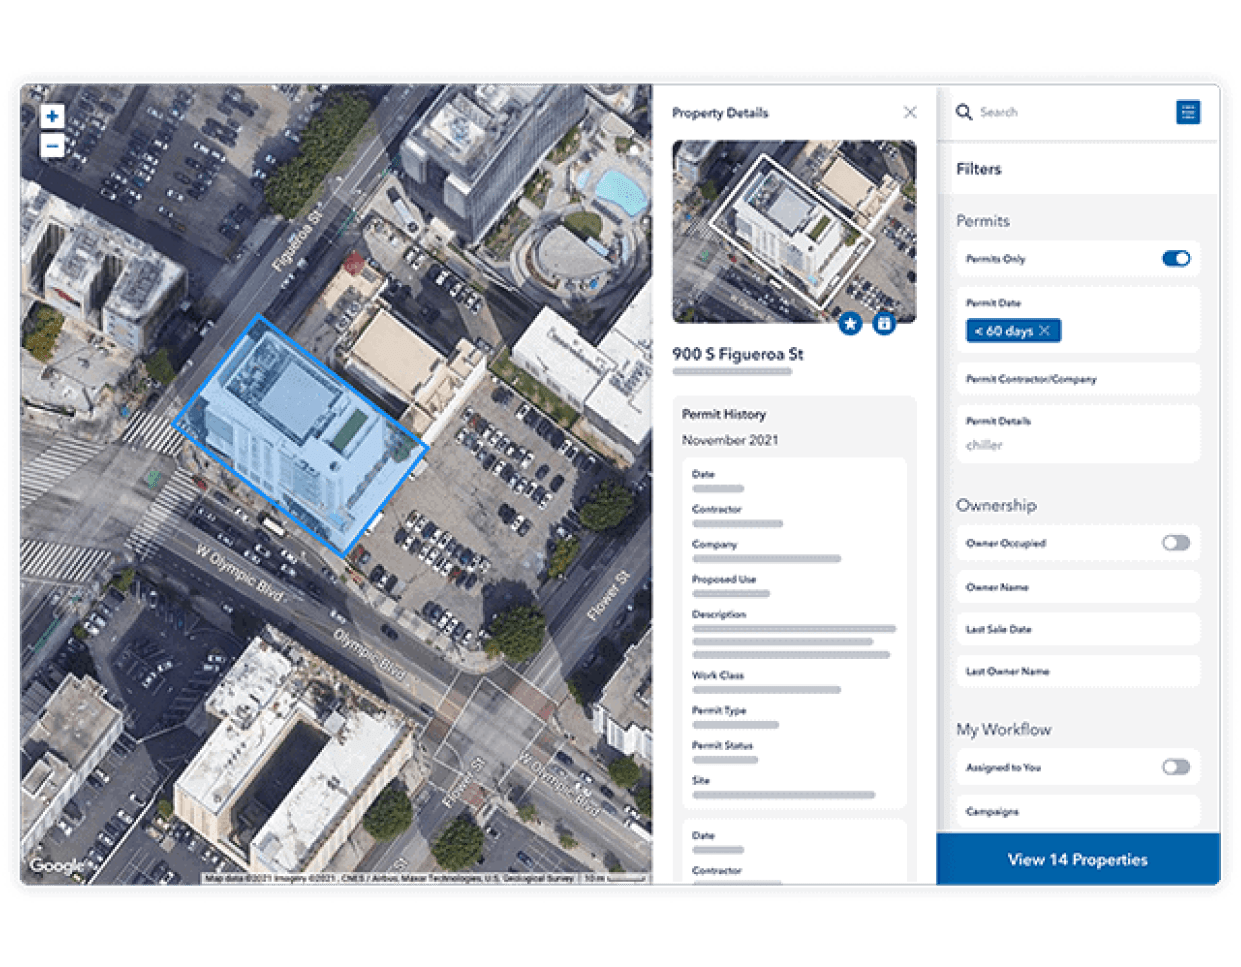Click the search magnifier icon
This screenshot has width=1241, height=967.
point(963,112)
